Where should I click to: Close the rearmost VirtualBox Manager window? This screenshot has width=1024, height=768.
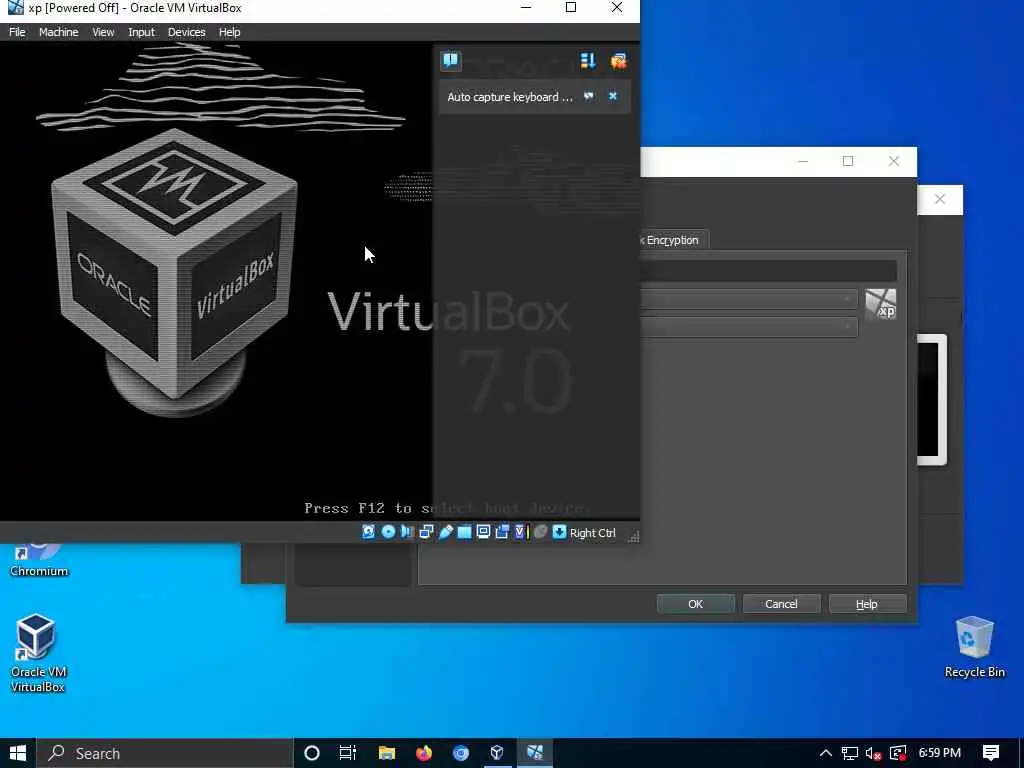(x=940, y=199)
